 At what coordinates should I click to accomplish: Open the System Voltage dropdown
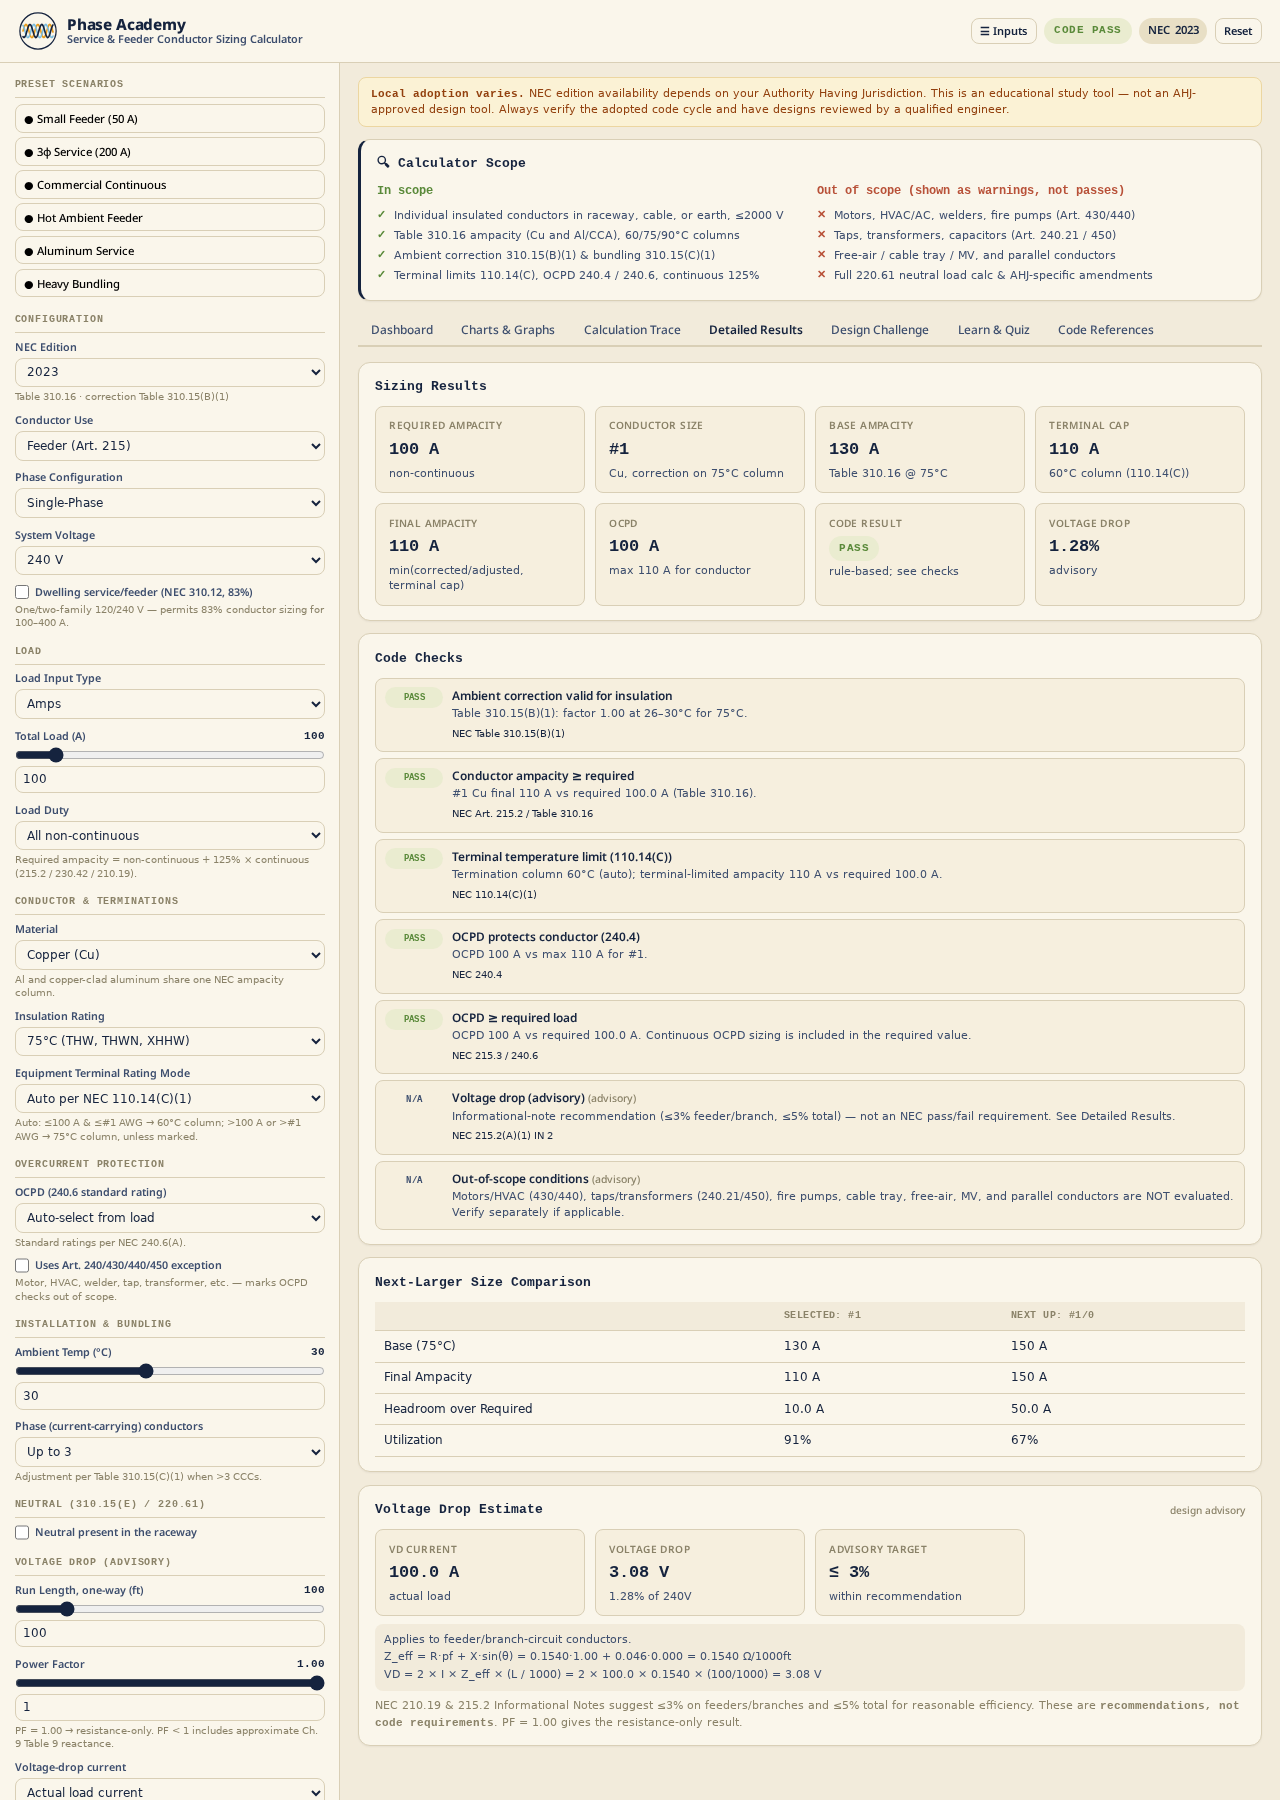[x=170, y=560]
